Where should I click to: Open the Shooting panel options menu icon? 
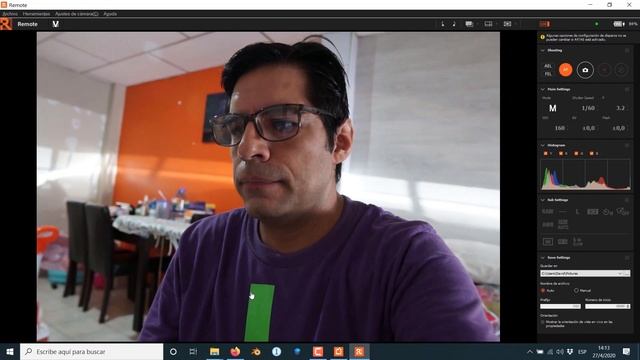(x=627, y=50)
